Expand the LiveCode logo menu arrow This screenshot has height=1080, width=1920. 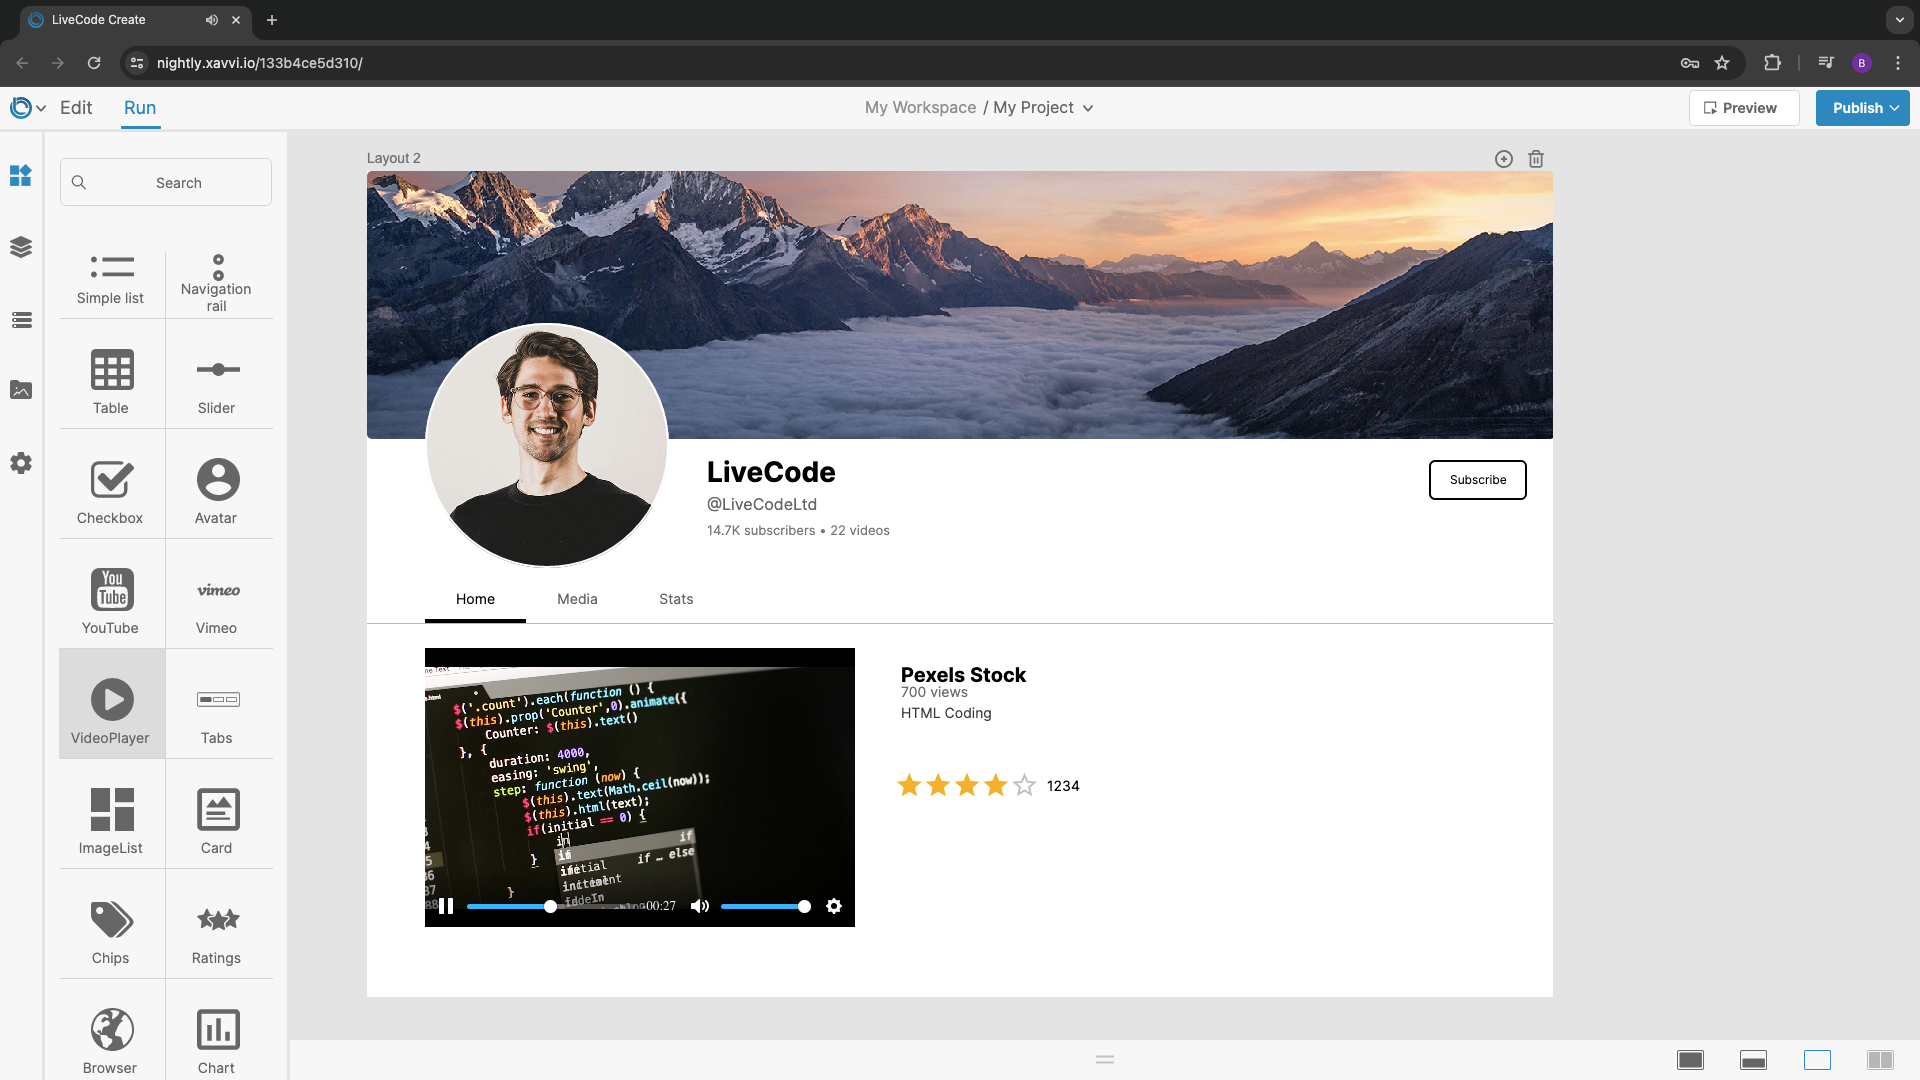(41, 108)
